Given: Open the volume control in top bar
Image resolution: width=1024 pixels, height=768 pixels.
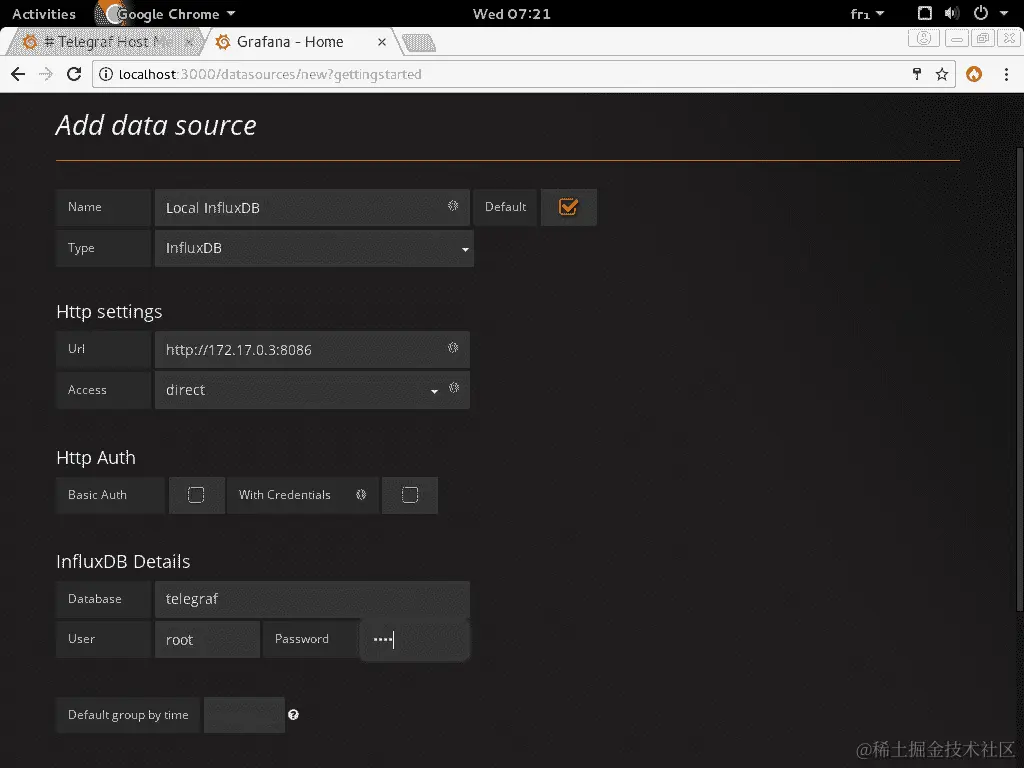Looking at the screenshot, I should (952, 13).
